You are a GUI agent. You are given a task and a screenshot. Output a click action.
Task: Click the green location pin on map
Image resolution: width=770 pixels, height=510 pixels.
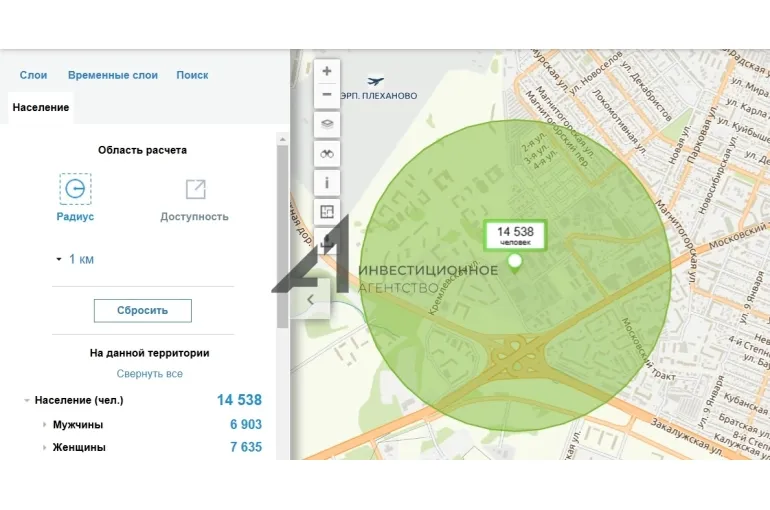(515, 263)
